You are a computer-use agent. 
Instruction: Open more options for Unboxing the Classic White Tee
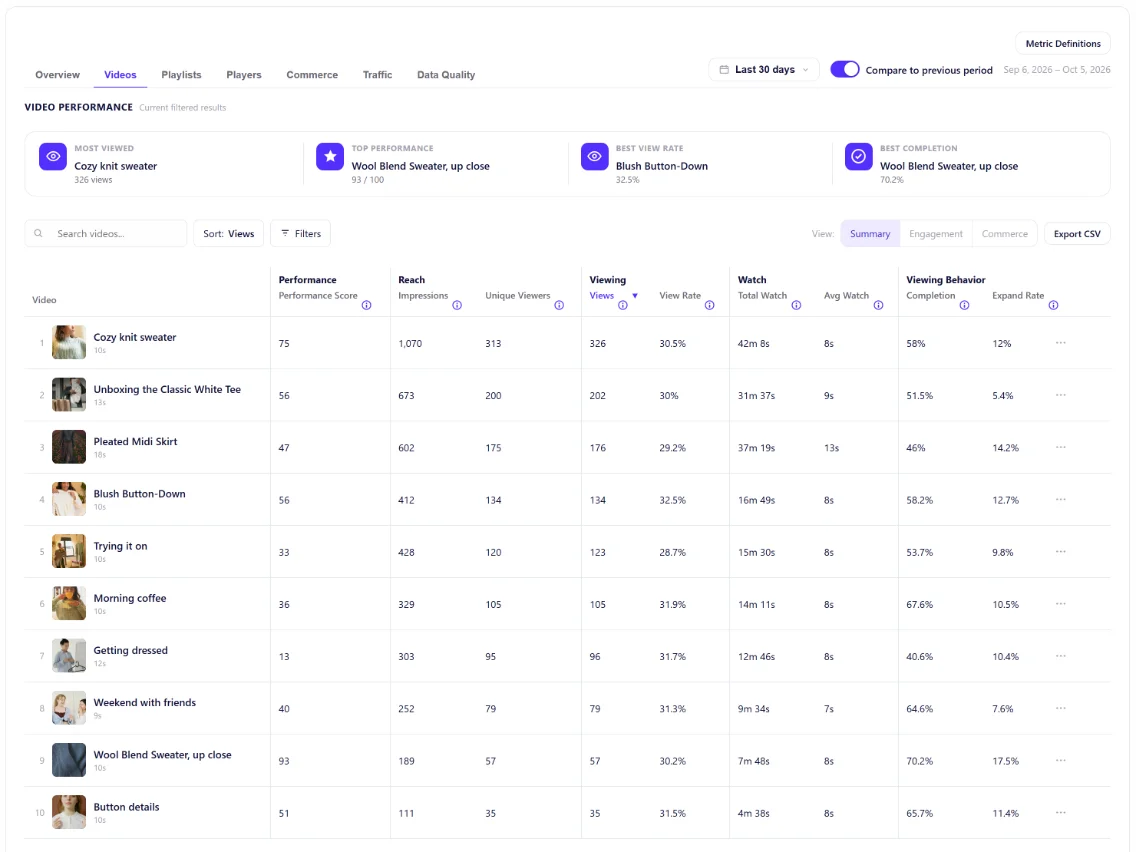[1061, 395]
